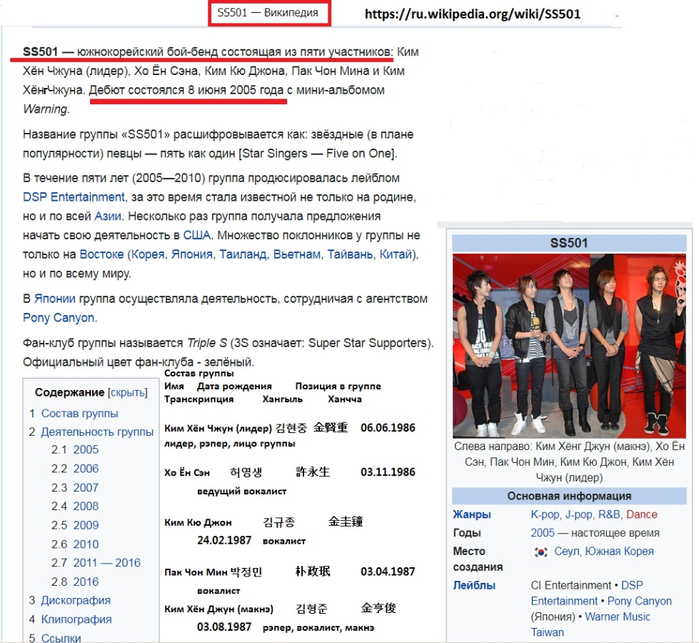The image size is (699, 643).
Task: Select the date 03.08.1987
Action: click(x=224, y=627)
